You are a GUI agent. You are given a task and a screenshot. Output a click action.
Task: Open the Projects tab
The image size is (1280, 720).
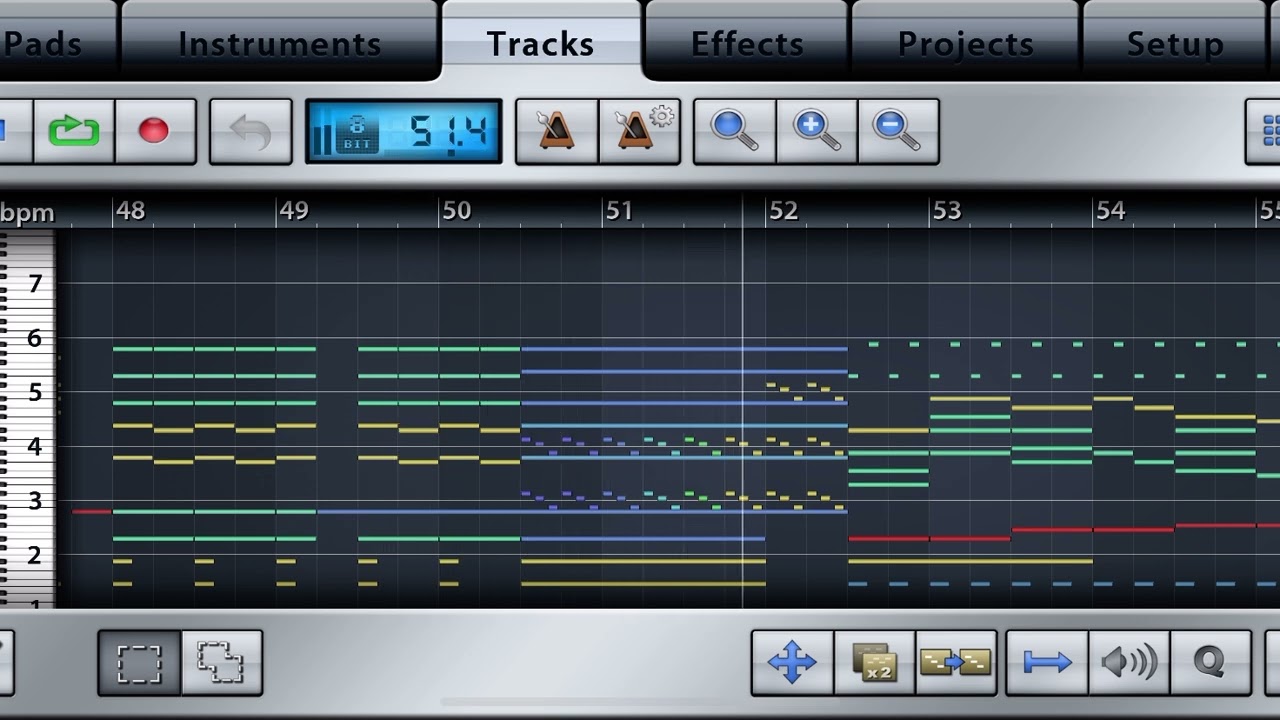(x=965, y=44)
